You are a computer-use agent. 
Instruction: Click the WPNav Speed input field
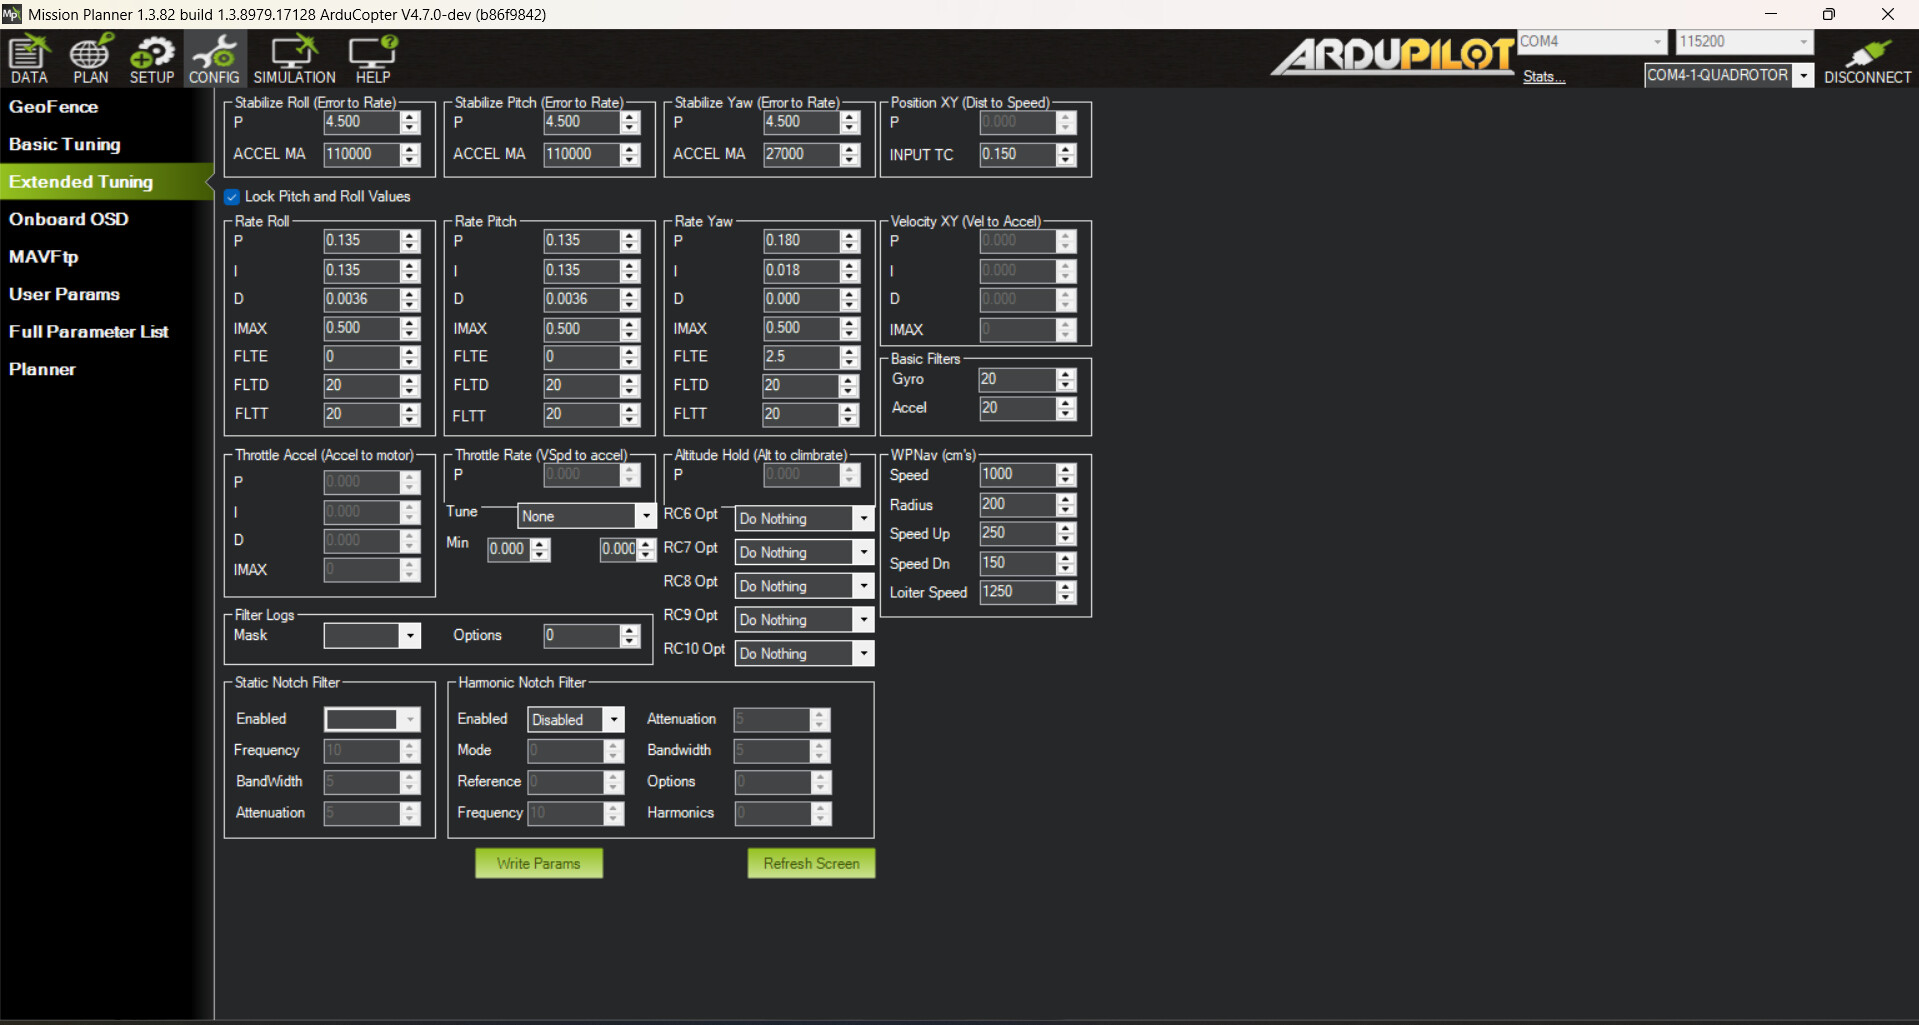coord(1017,474)
